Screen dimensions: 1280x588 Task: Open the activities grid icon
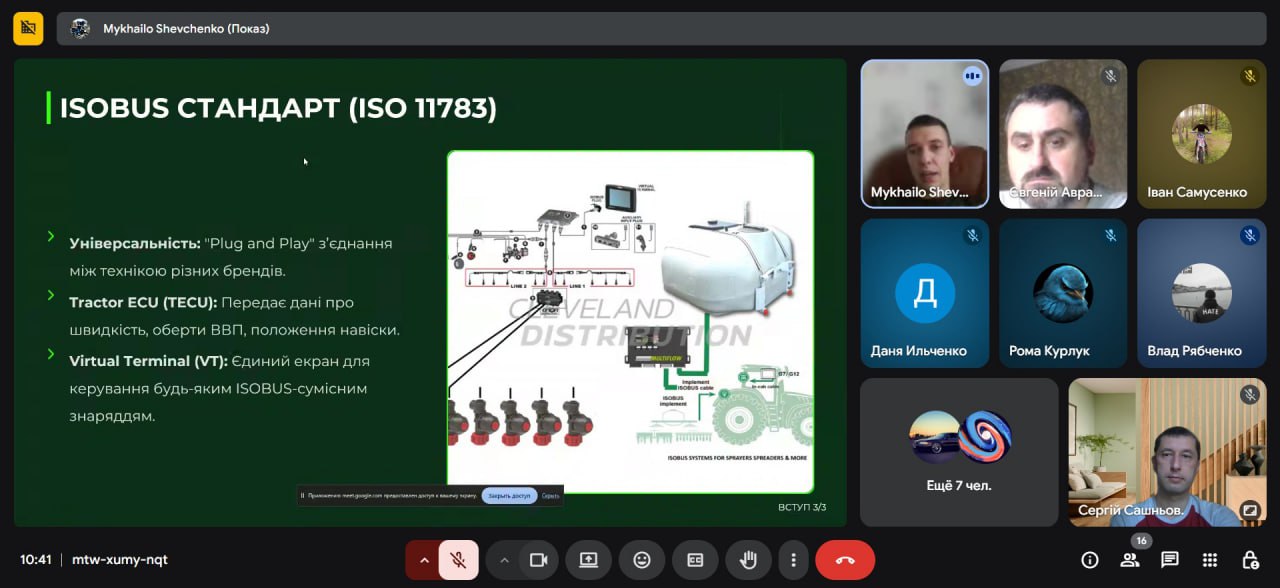(1210, 560)
